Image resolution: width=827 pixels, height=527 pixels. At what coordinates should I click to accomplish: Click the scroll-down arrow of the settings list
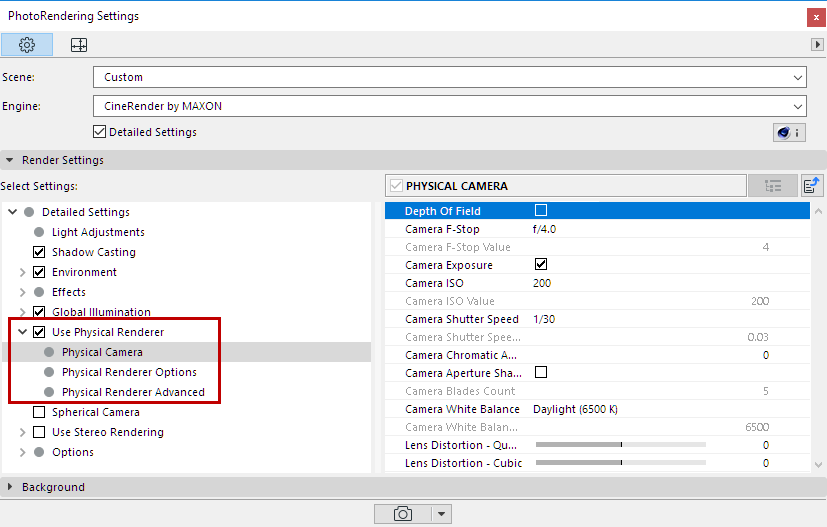819,465
